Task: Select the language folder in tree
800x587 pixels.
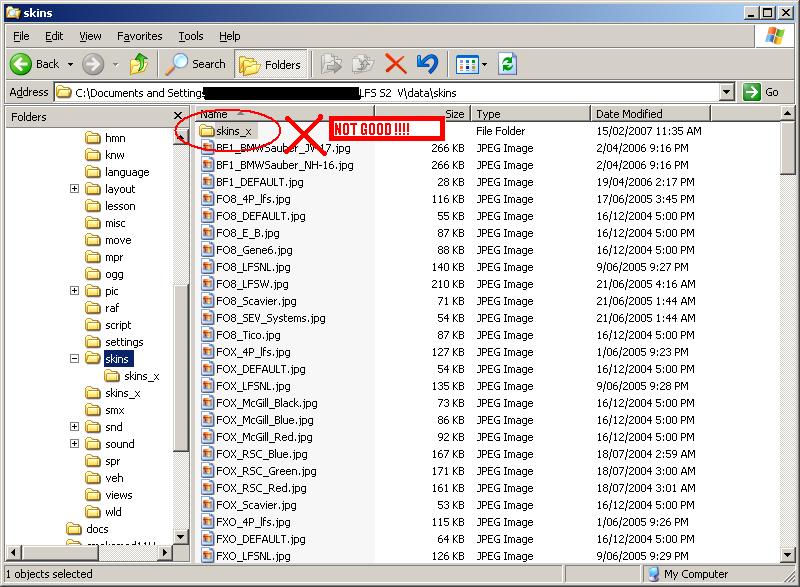Action: [x=127, y=172]
